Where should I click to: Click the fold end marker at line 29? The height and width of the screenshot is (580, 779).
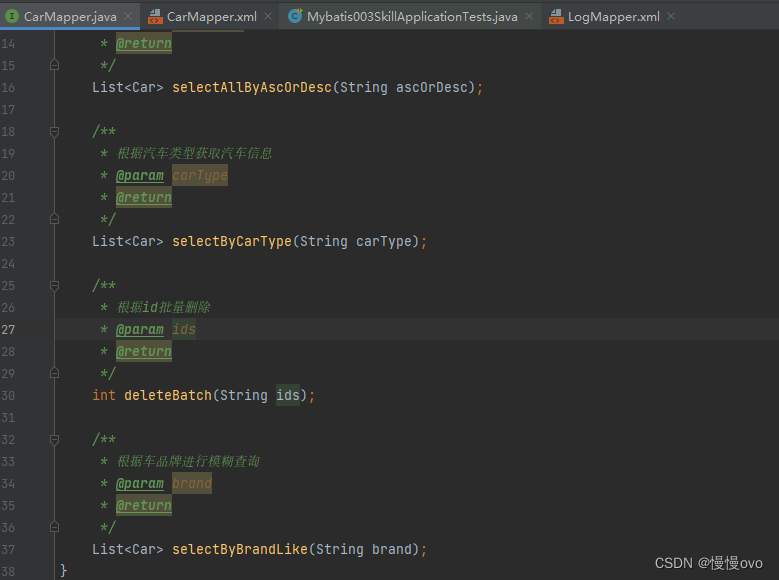[x=55, y=373]
